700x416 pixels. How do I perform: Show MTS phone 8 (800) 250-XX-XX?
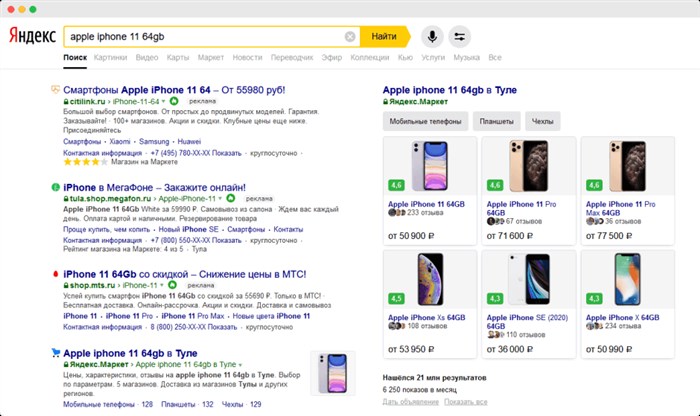tap(194, 327)
